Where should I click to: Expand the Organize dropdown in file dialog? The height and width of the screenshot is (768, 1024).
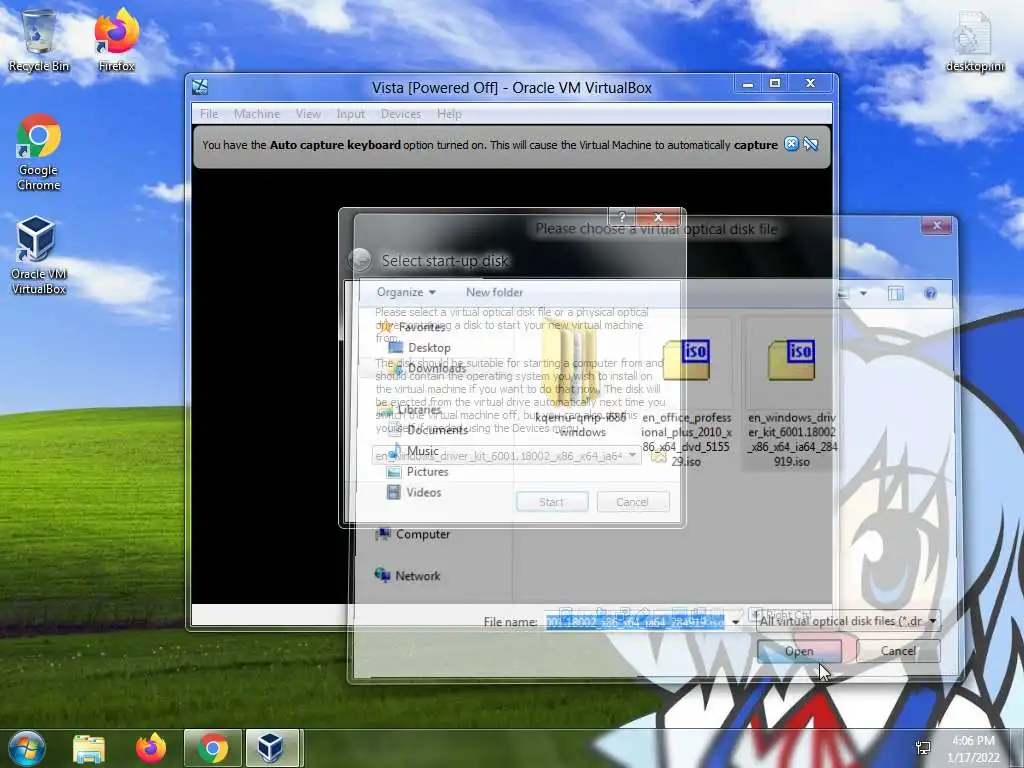coord(406,292)
